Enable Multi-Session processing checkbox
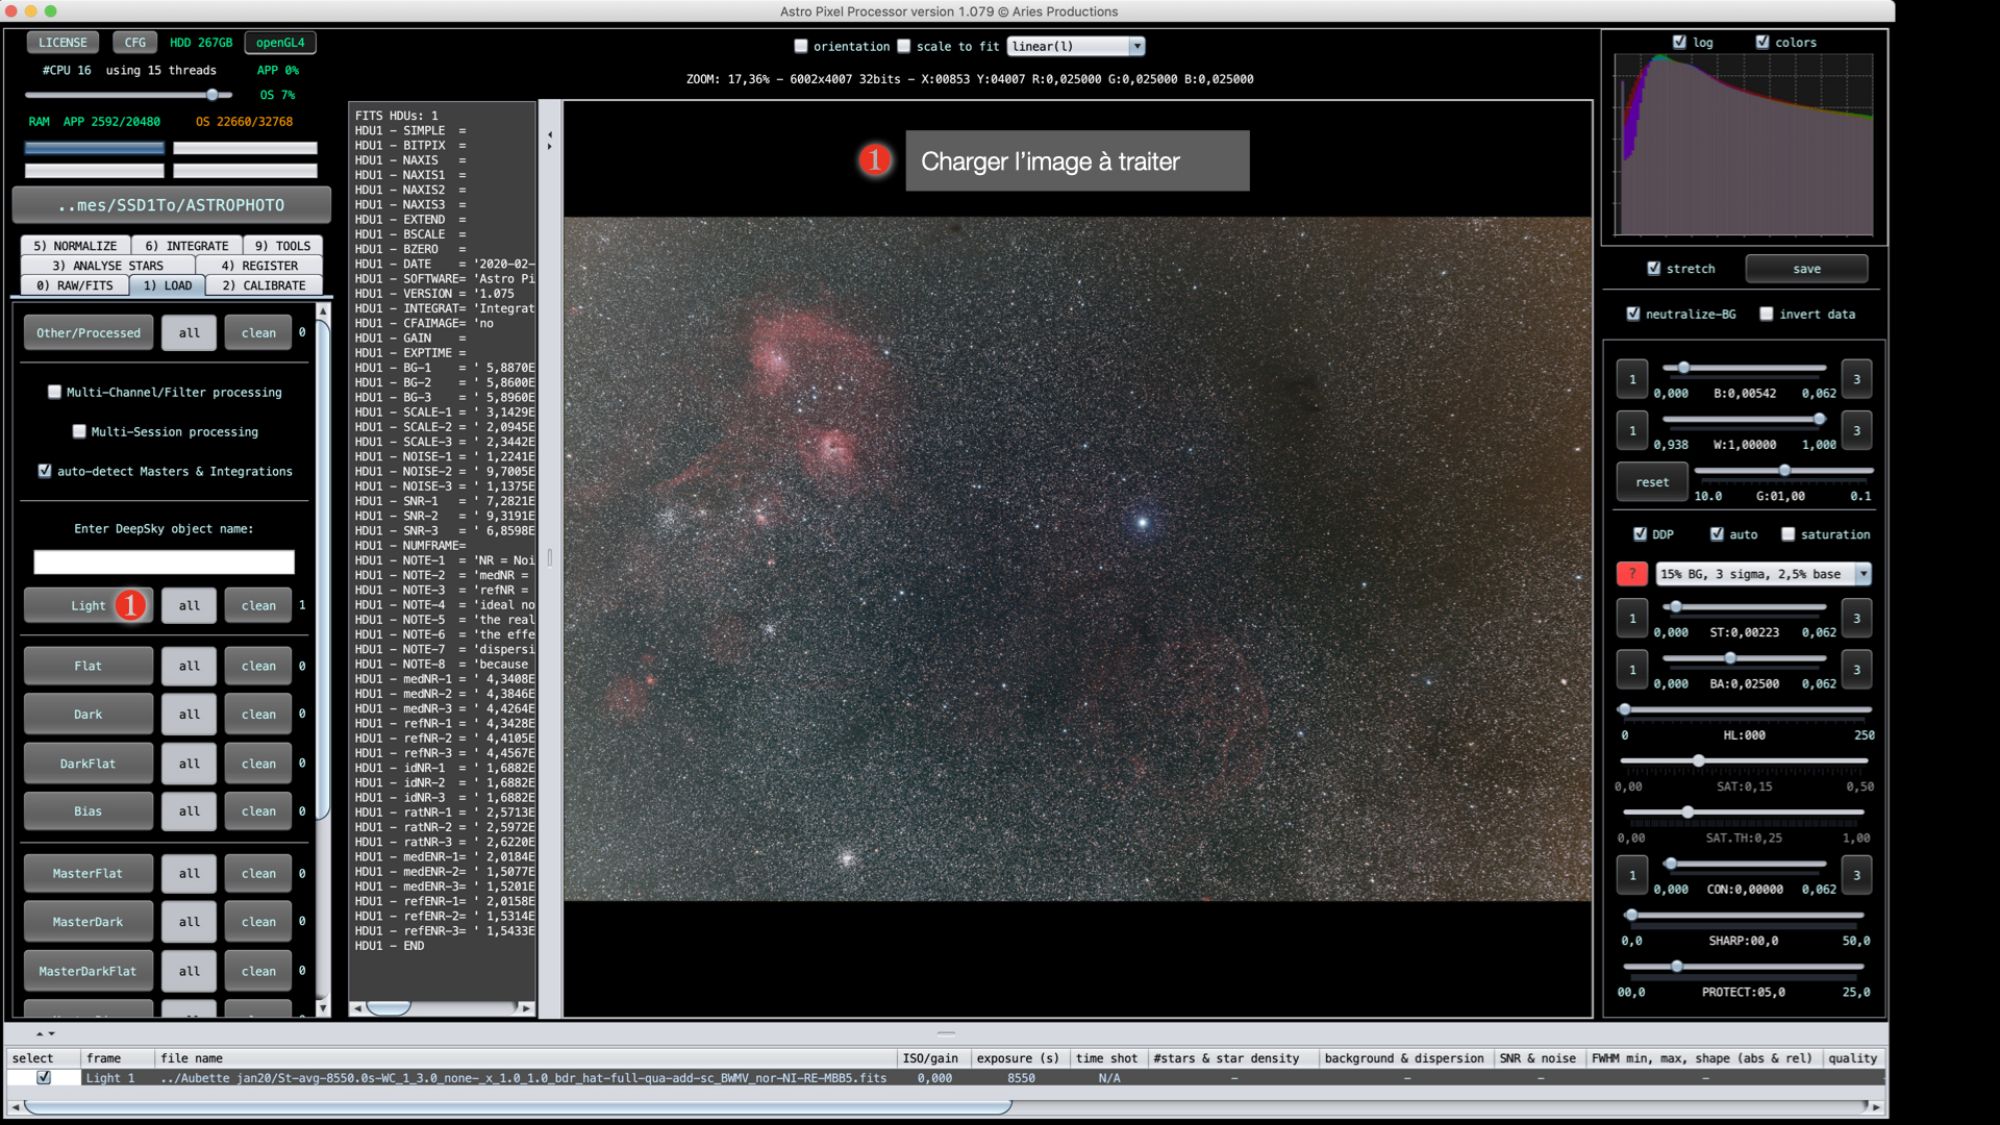The height and width of the screenshot is (1125, 2000). pos(79,431)
